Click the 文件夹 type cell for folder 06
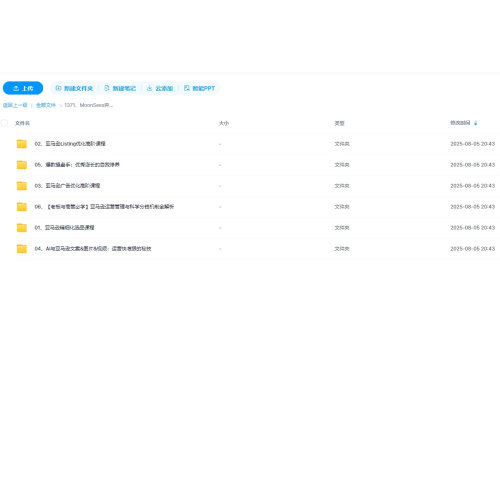Image resolution: width=500 pixels, height=500 pixels. click(342, 207)
